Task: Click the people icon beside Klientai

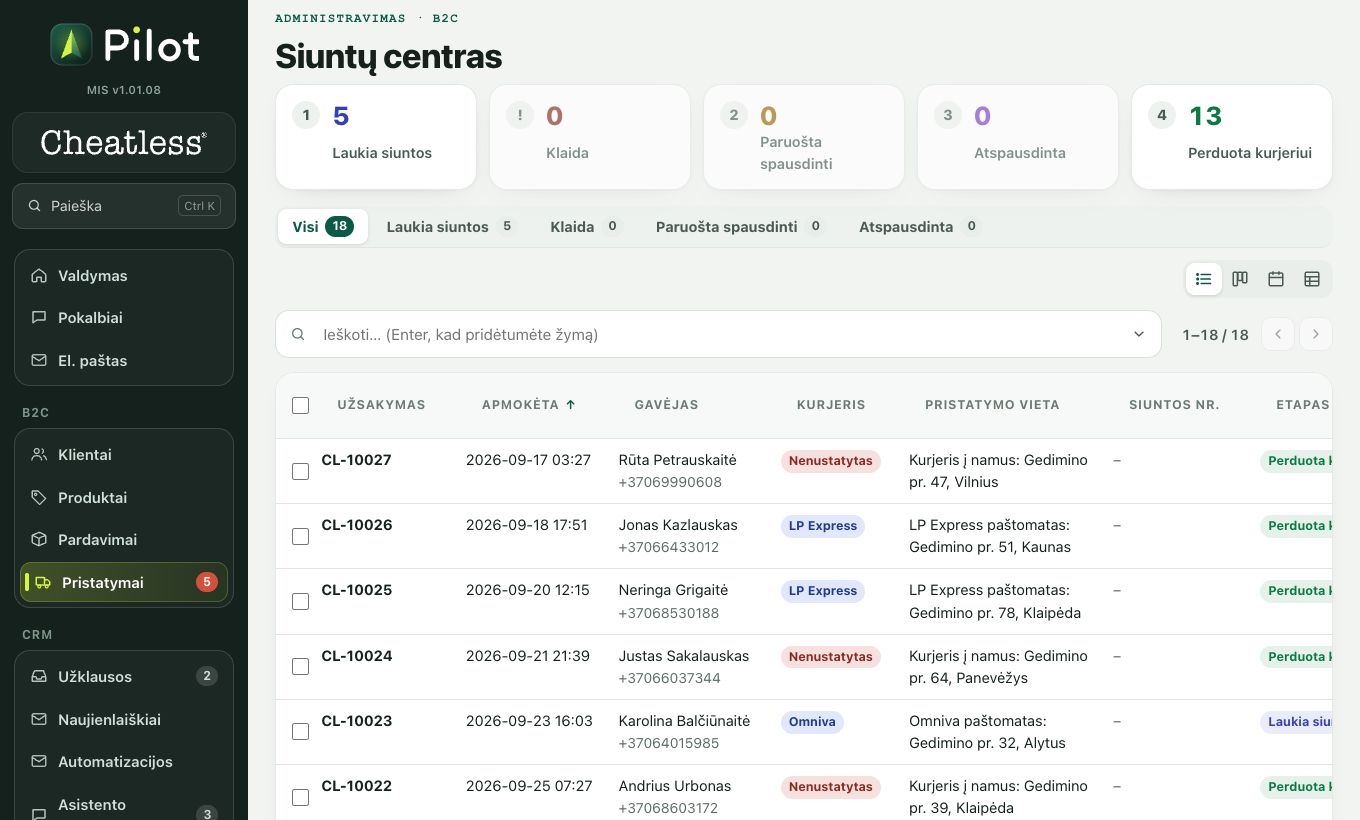Action: (x=39, y=455)
